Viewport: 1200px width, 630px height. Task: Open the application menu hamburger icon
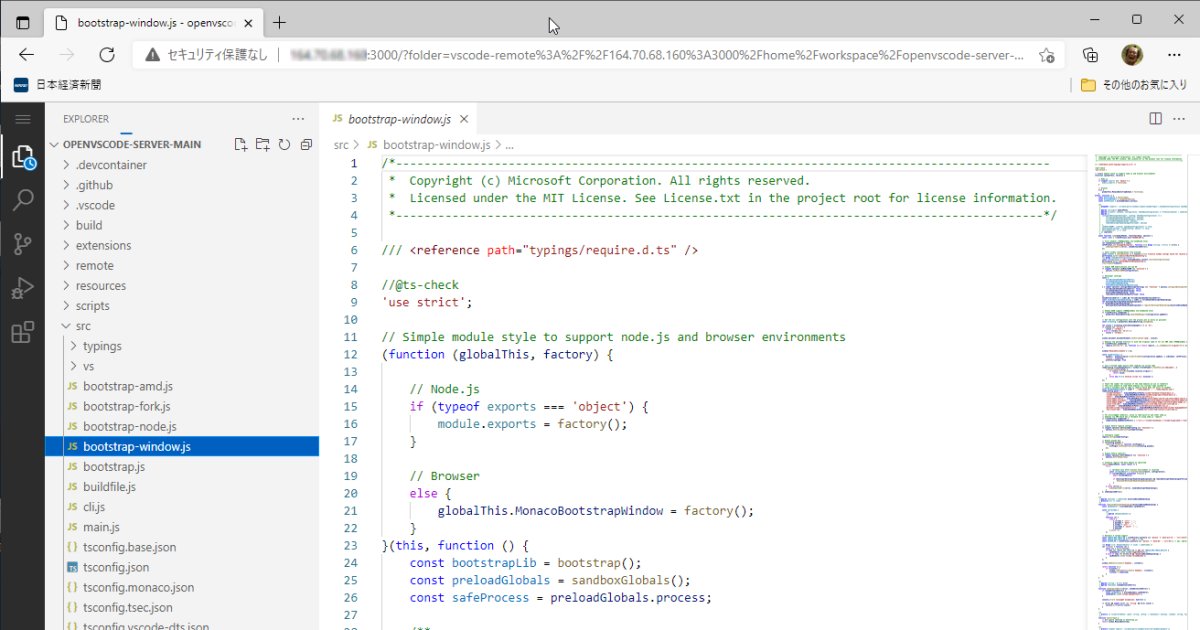(x=23, y=118)
